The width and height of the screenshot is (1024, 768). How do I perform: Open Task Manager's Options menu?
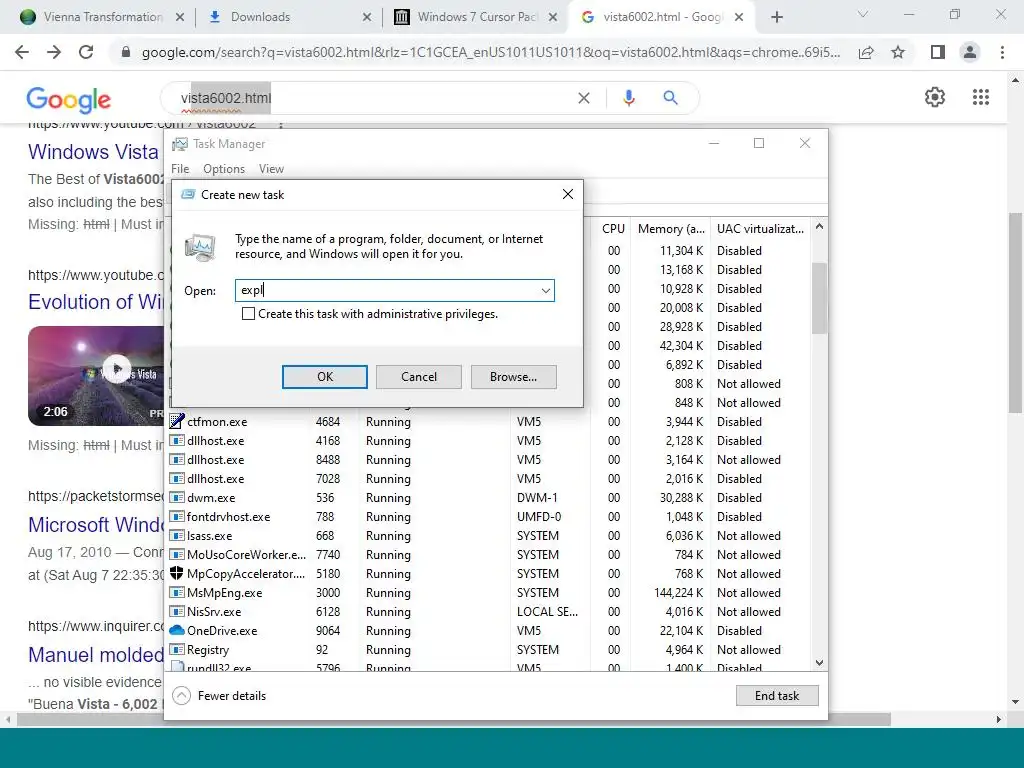(x=224, y=168)
